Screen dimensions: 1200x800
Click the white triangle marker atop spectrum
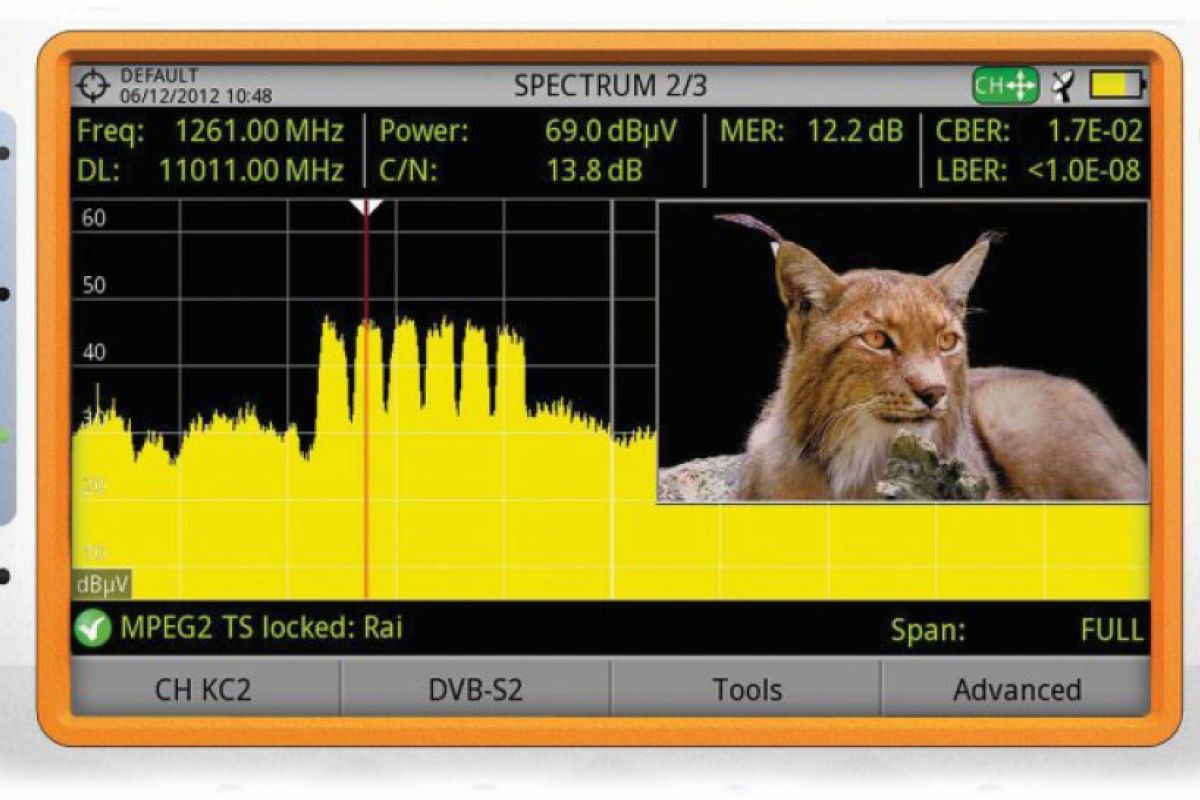pyautogui.click(x=366, y=207)
